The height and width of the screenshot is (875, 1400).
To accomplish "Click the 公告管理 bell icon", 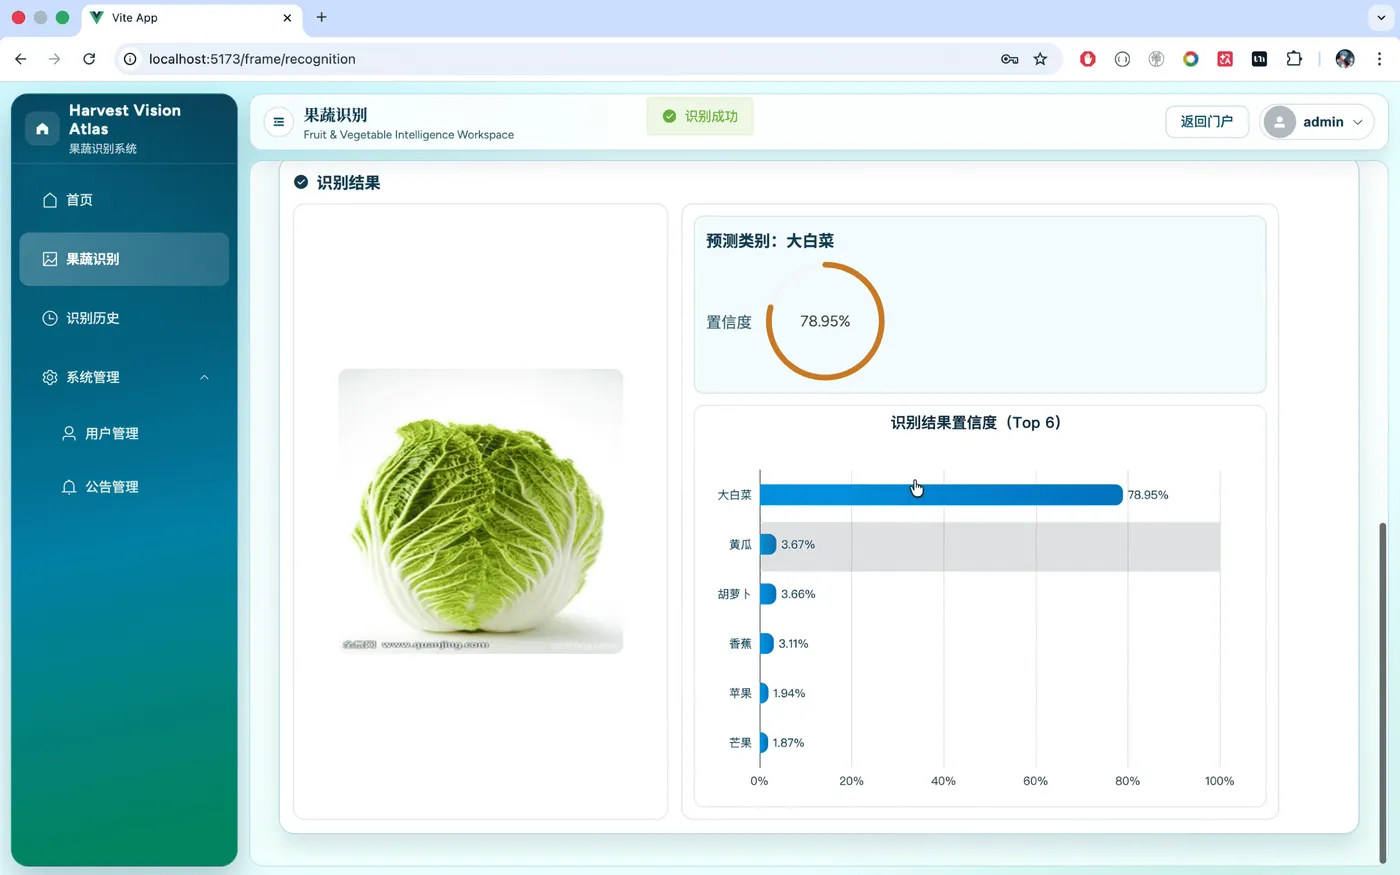I will click(x=68, y=486).
